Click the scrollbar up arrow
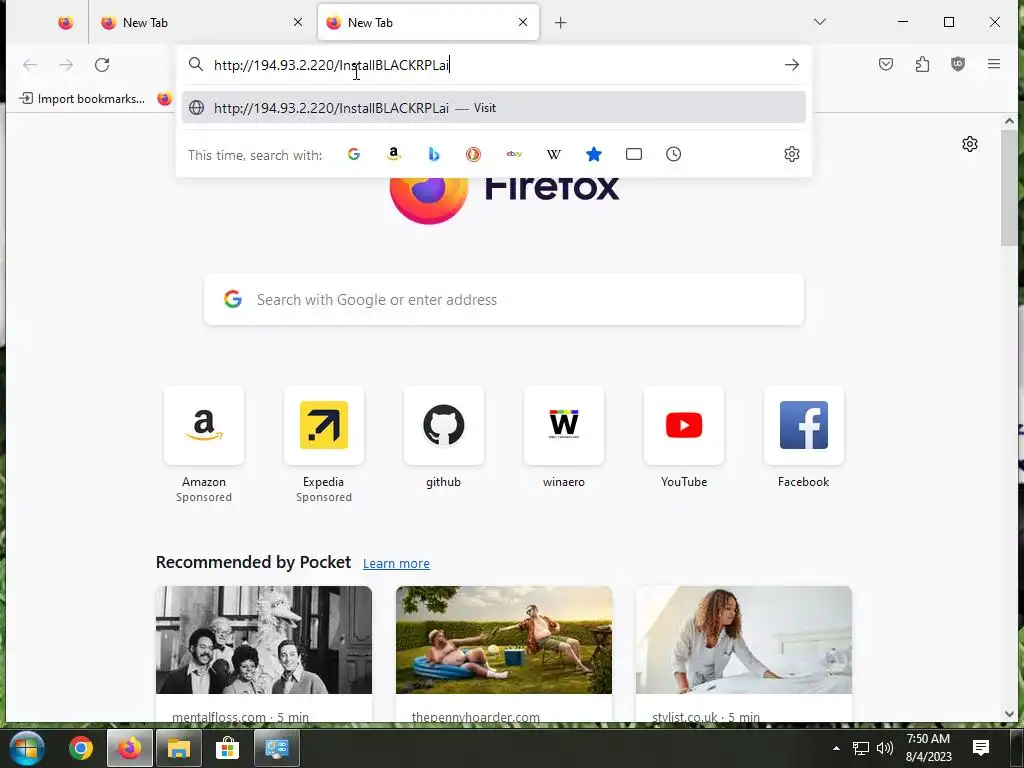The width and height of the screenshot is (1024, 768). click(1009, 121)
